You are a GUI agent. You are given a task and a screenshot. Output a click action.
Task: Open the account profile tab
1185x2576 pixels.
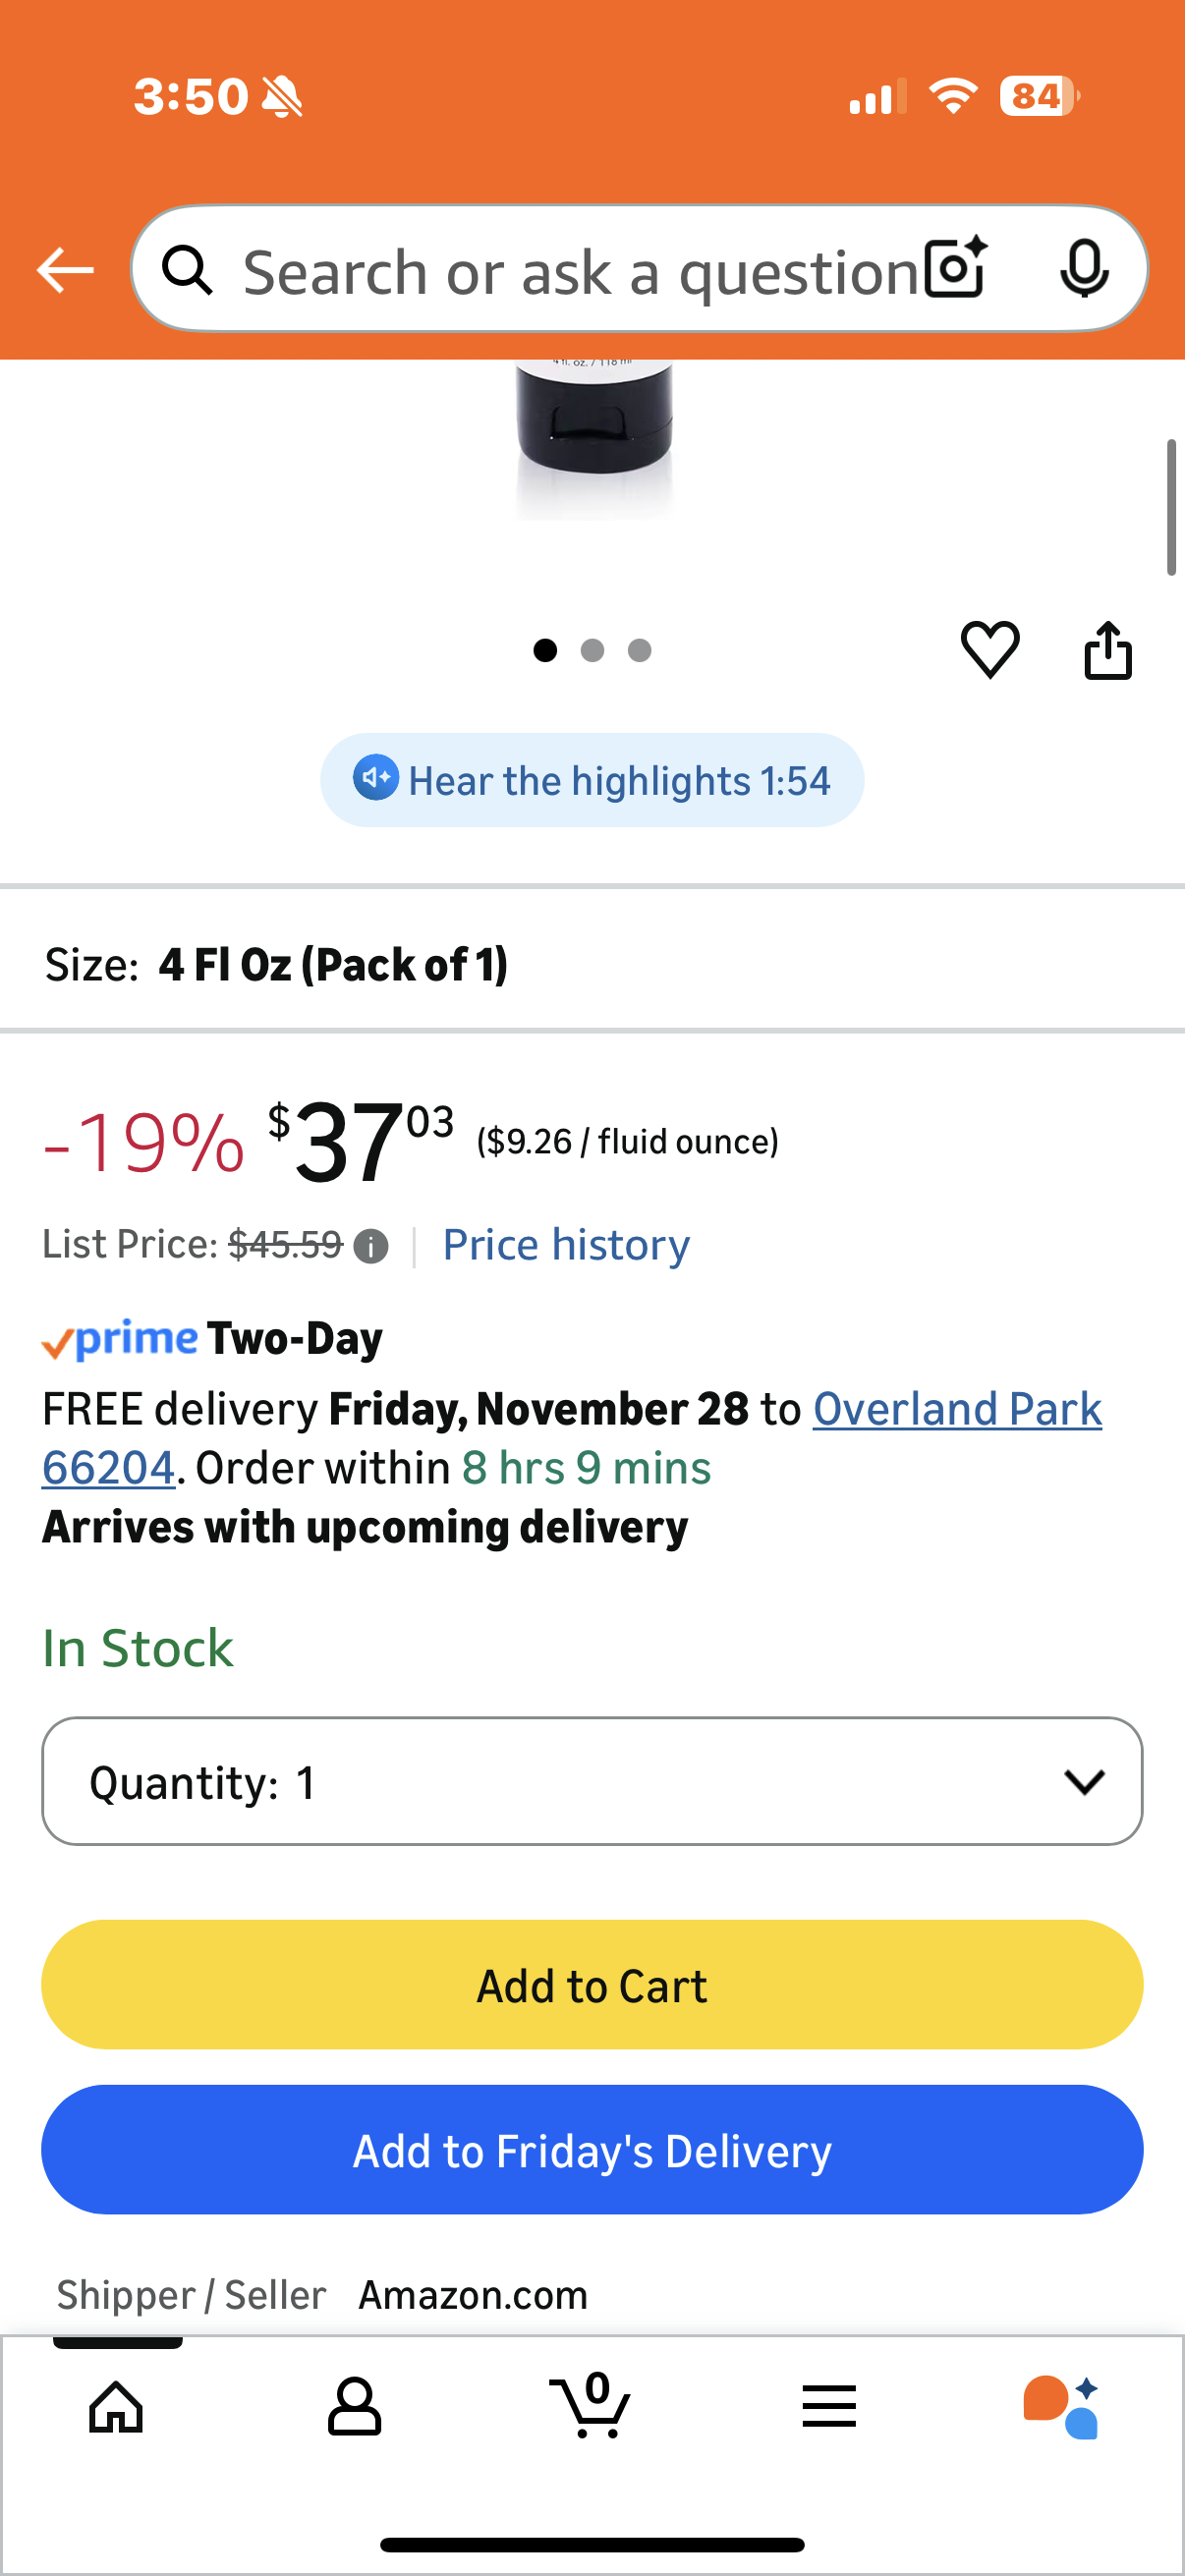354,2406
